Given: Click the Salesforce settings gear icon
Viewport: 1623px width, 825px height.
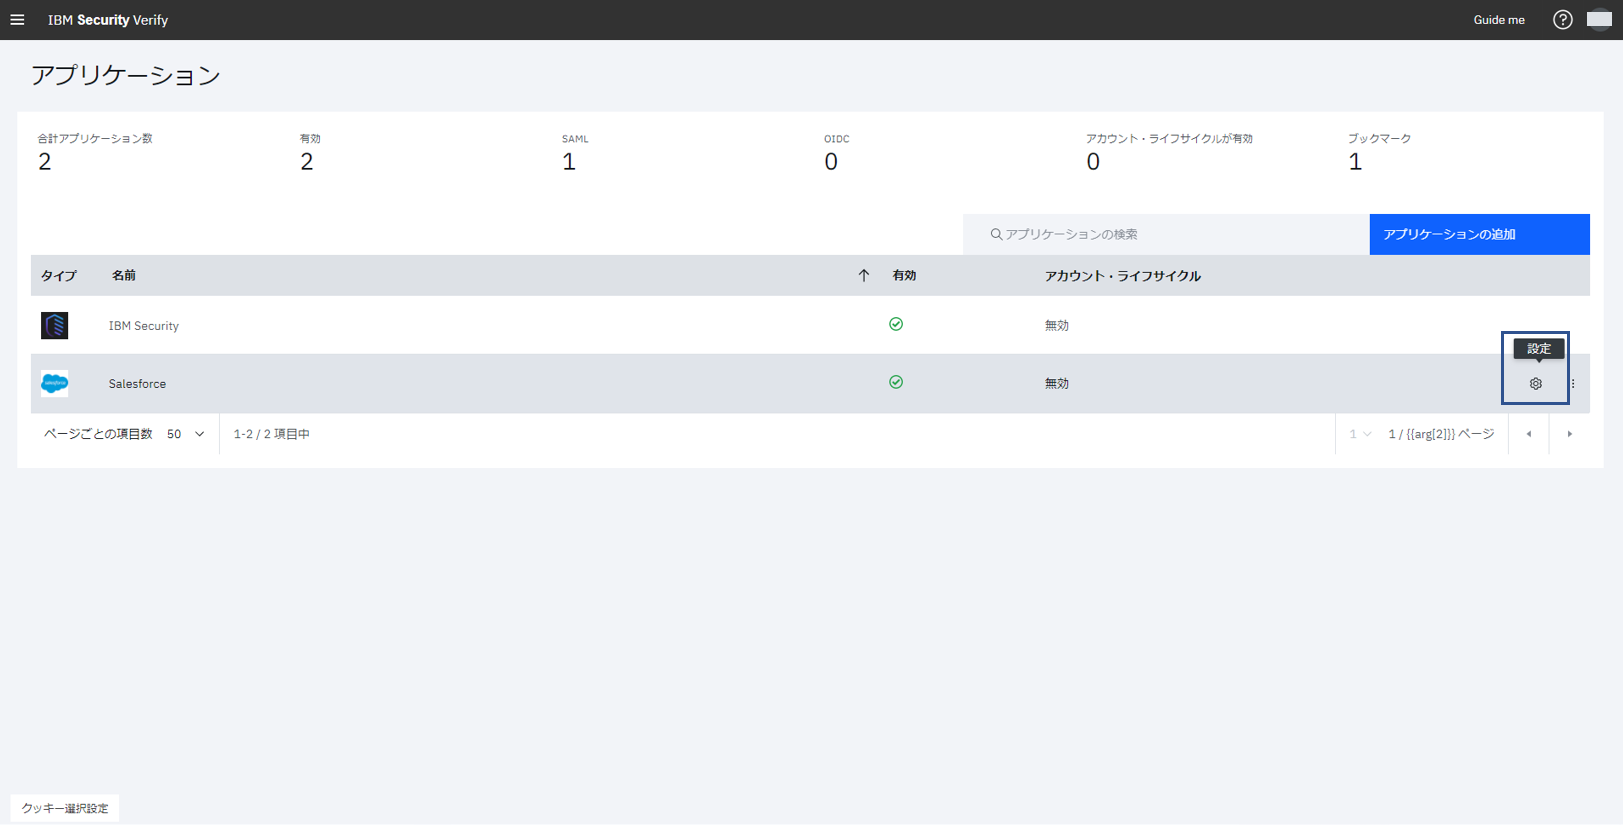Looking at the screenshot, I should 1536,384.
